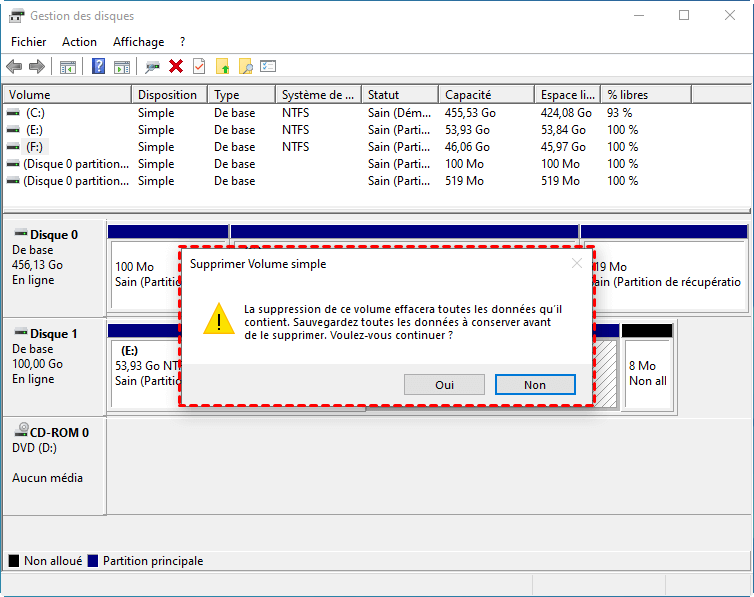
Task: Click the yellow warning triangle in the dialog
Action: [219, 319]
